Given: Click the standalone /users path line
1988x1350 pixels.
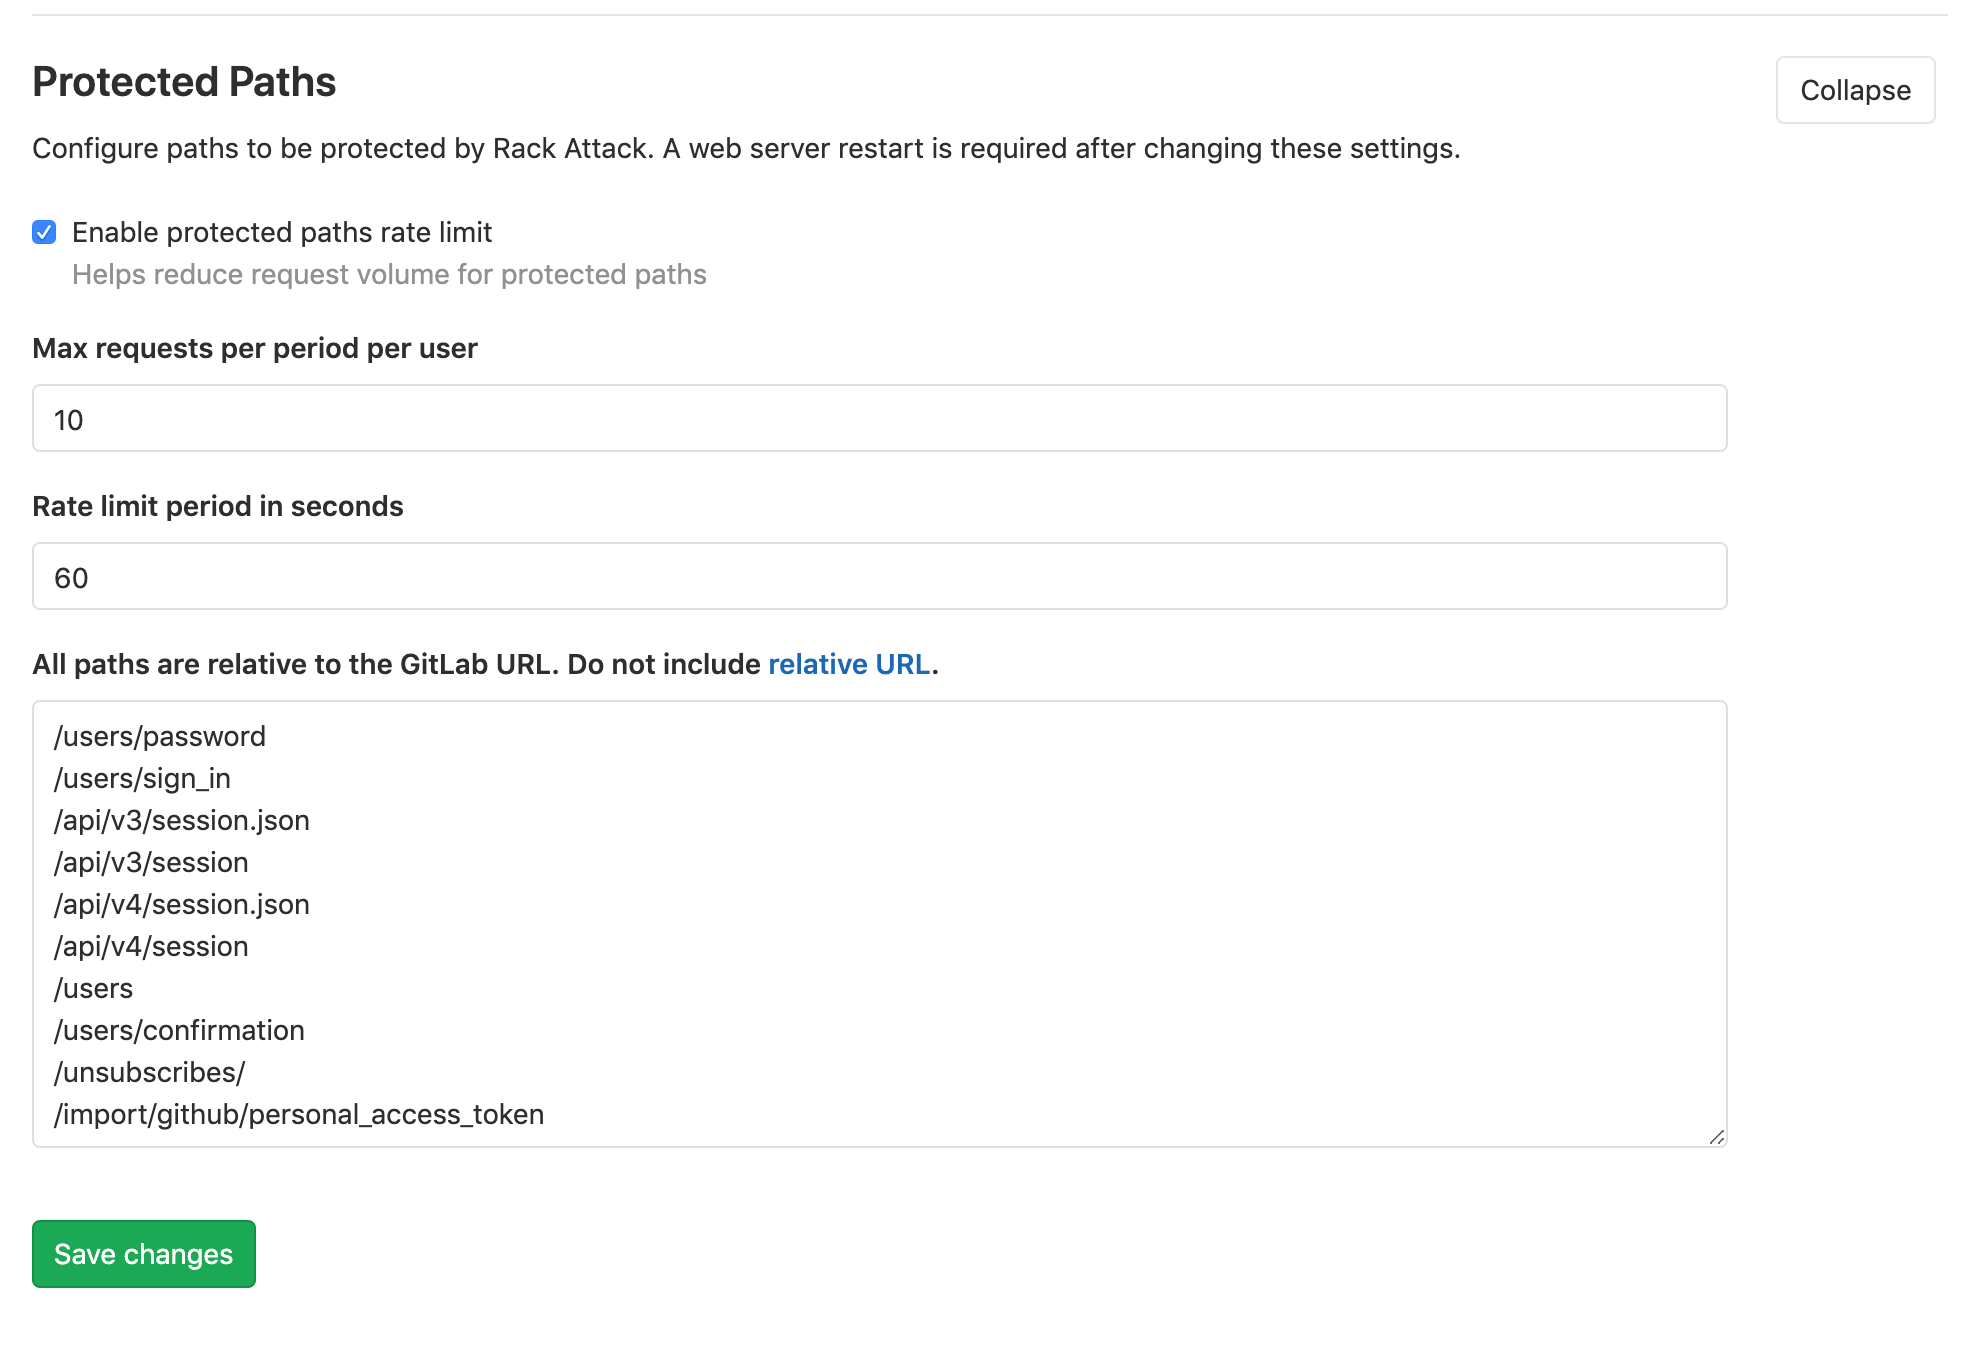Looking at the screenshot, I should (x=94, y=988).
